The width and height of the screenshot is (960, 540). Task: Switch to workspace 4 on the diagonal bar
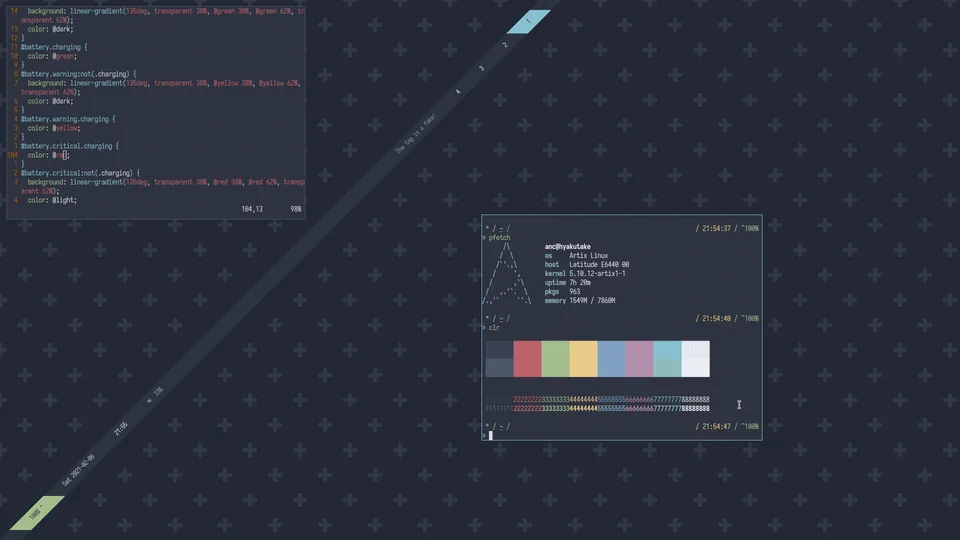coord(458,91)
